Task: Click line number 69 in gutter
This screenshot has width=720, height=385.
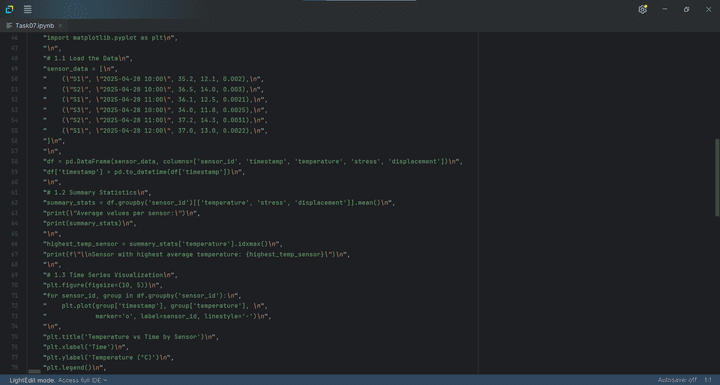Action: coord(14,275)
